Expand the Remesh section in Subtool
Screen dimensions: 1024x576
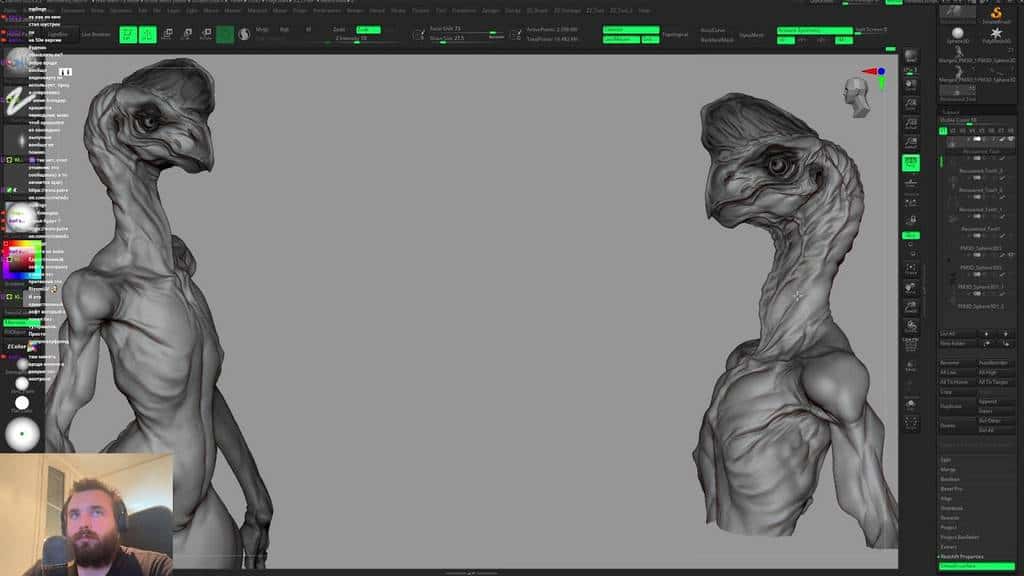click(950, 518)
